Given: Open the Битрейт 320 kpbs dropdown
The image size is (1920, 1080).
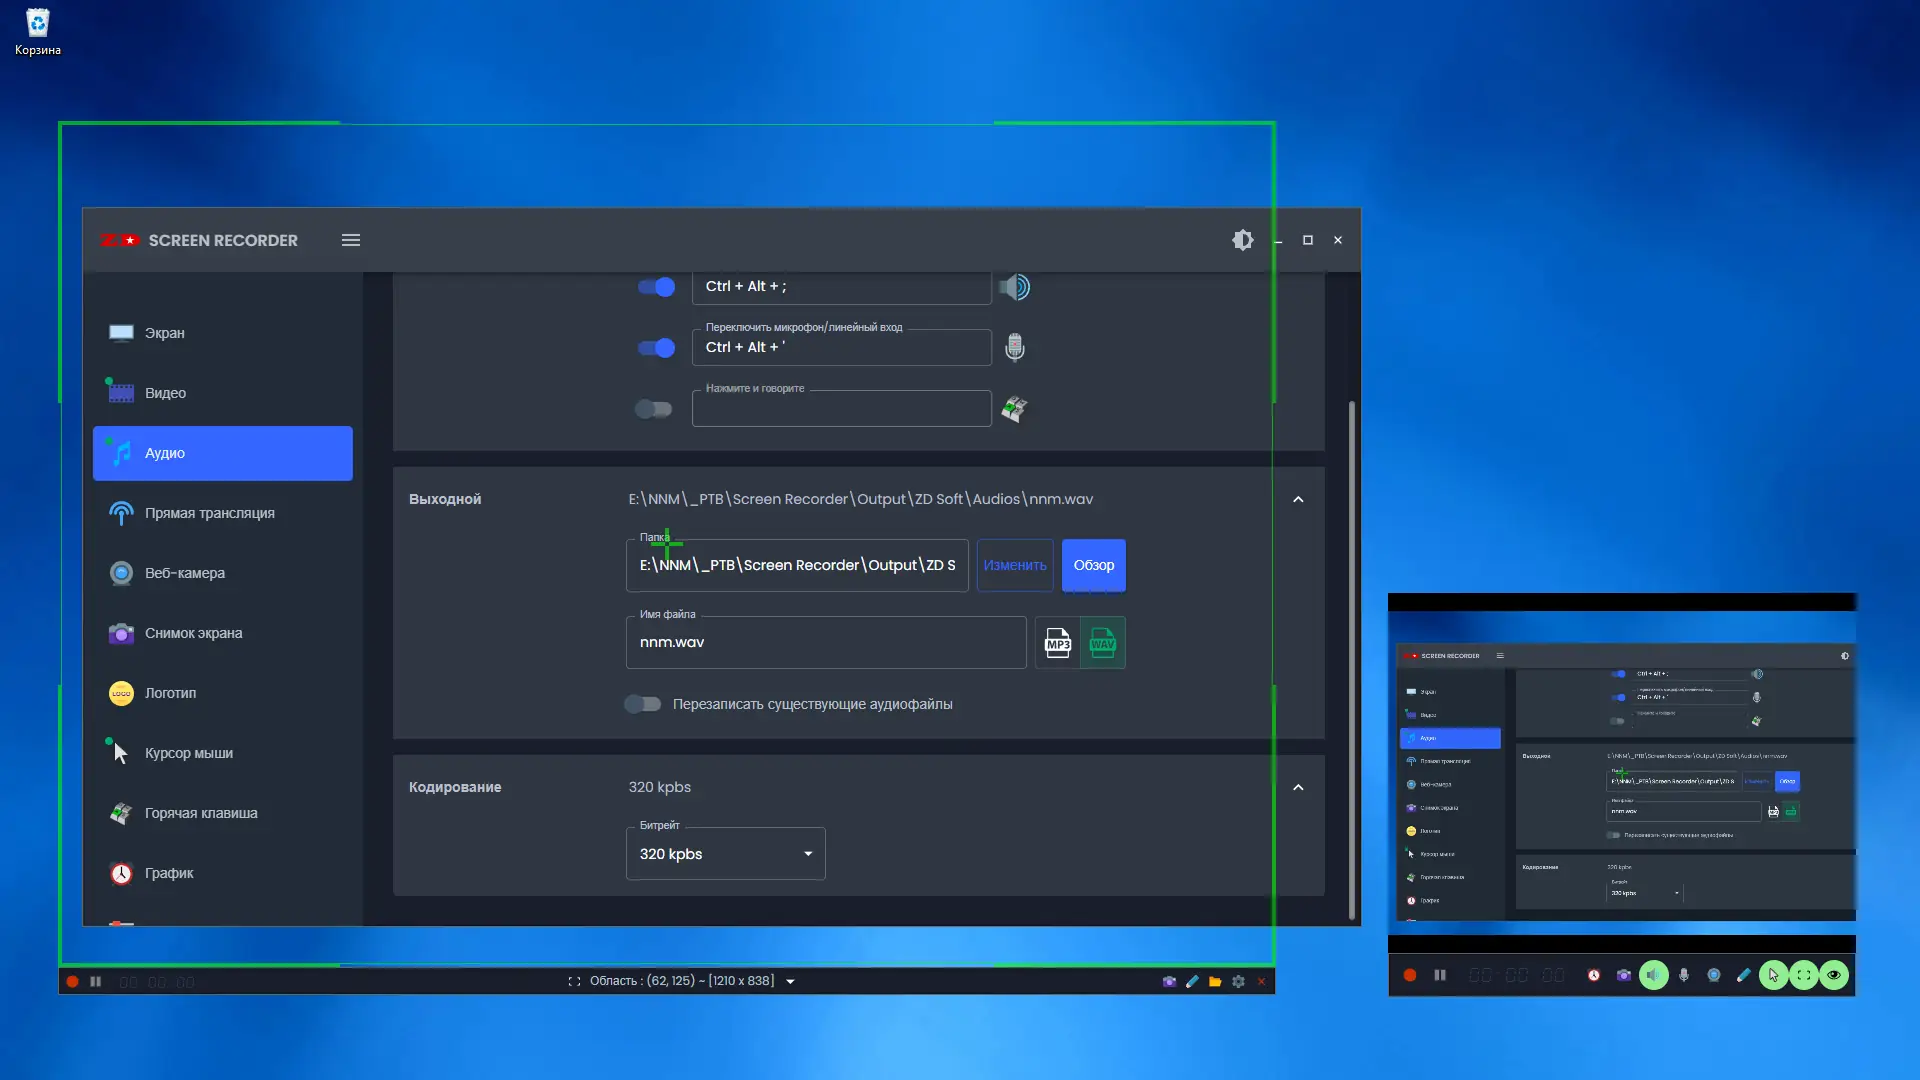Looking at the screenshot, I should (x=725, y=854).
